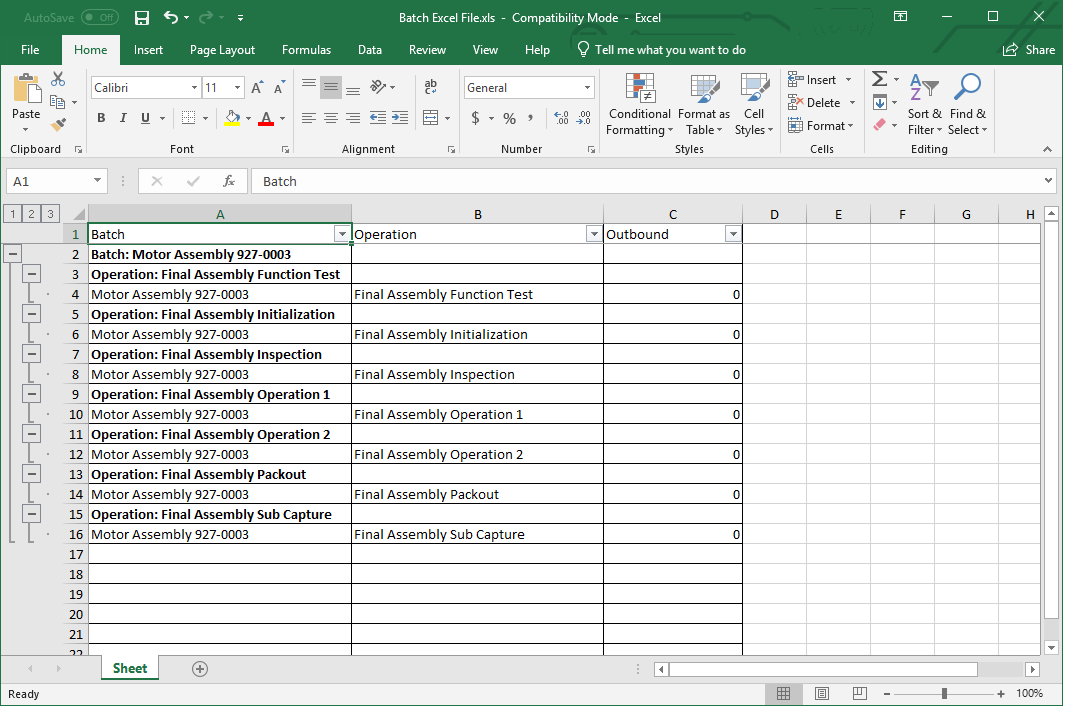
Task: Toggle italic formatting
Action: 120,117
